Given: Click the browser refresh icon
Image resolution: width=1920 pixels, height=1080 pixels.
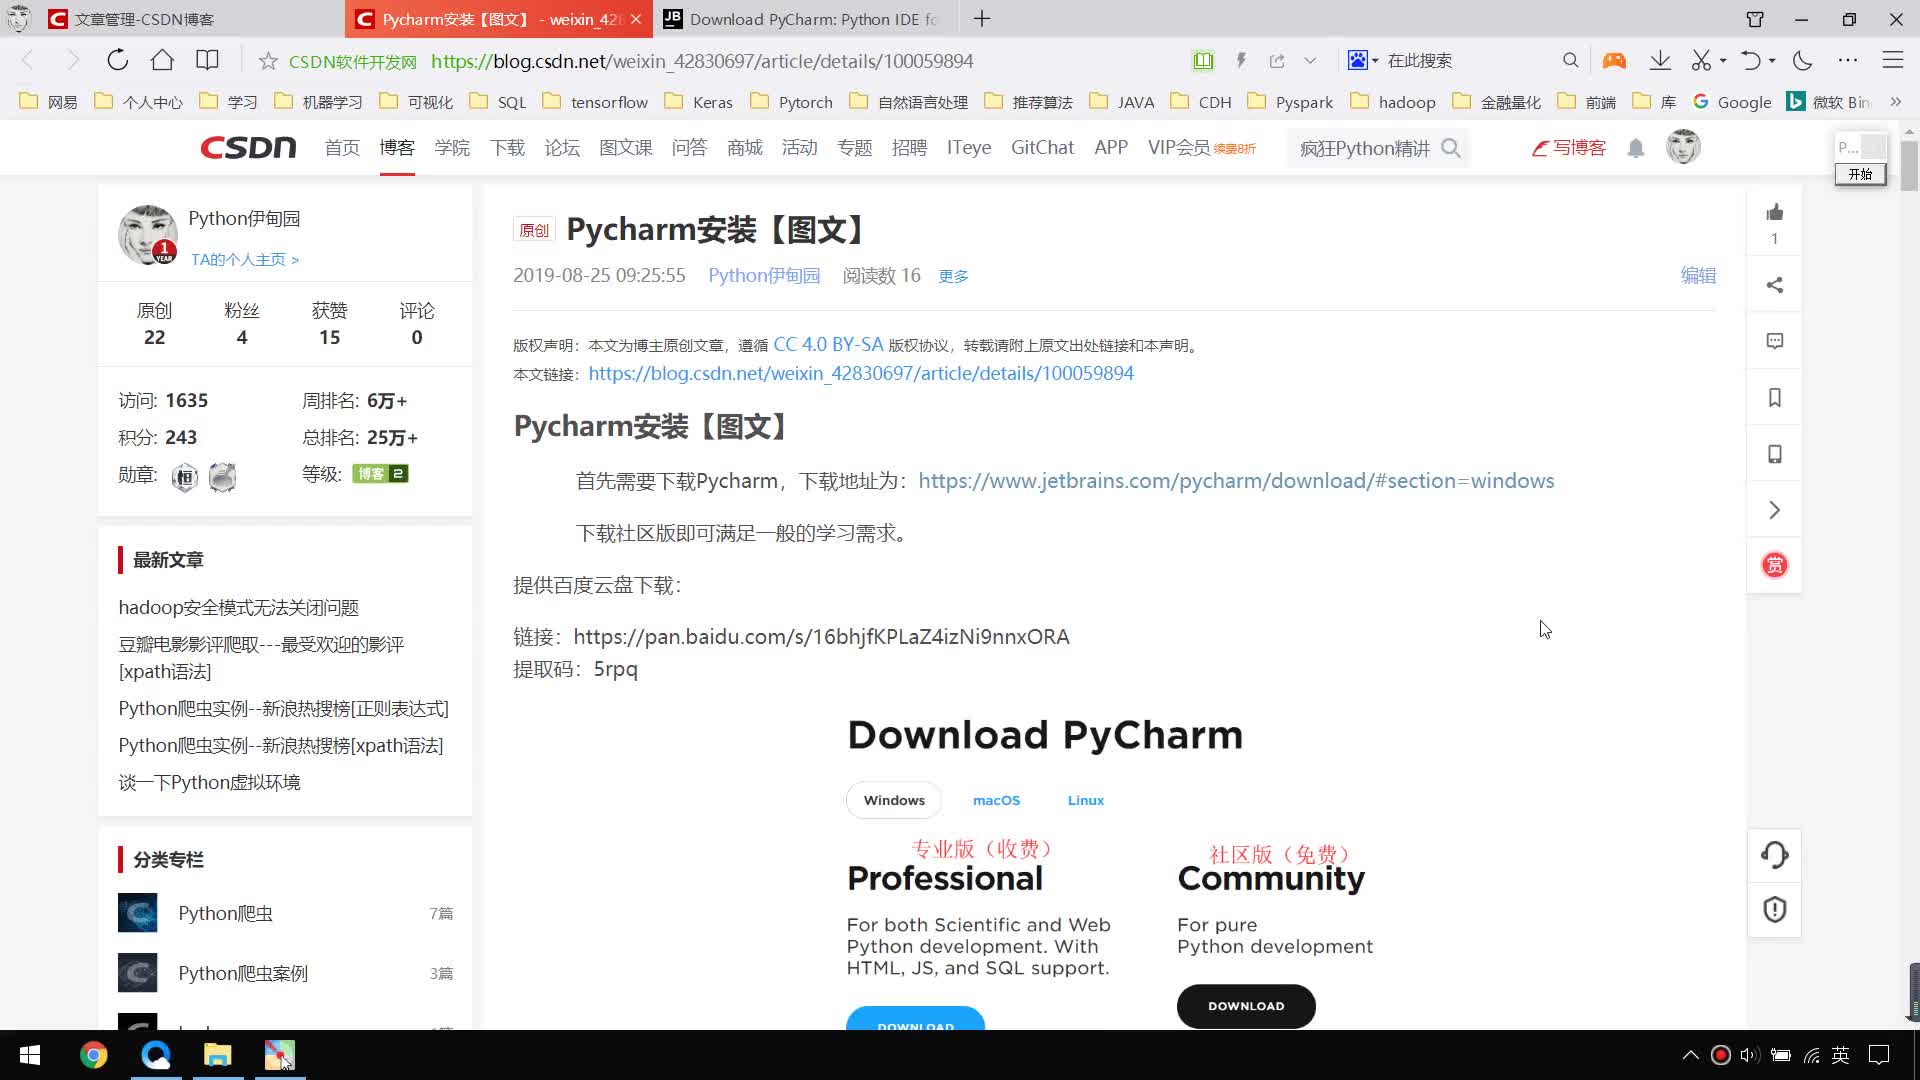Looking at the screenshot, I should click(x=118, y=60).
